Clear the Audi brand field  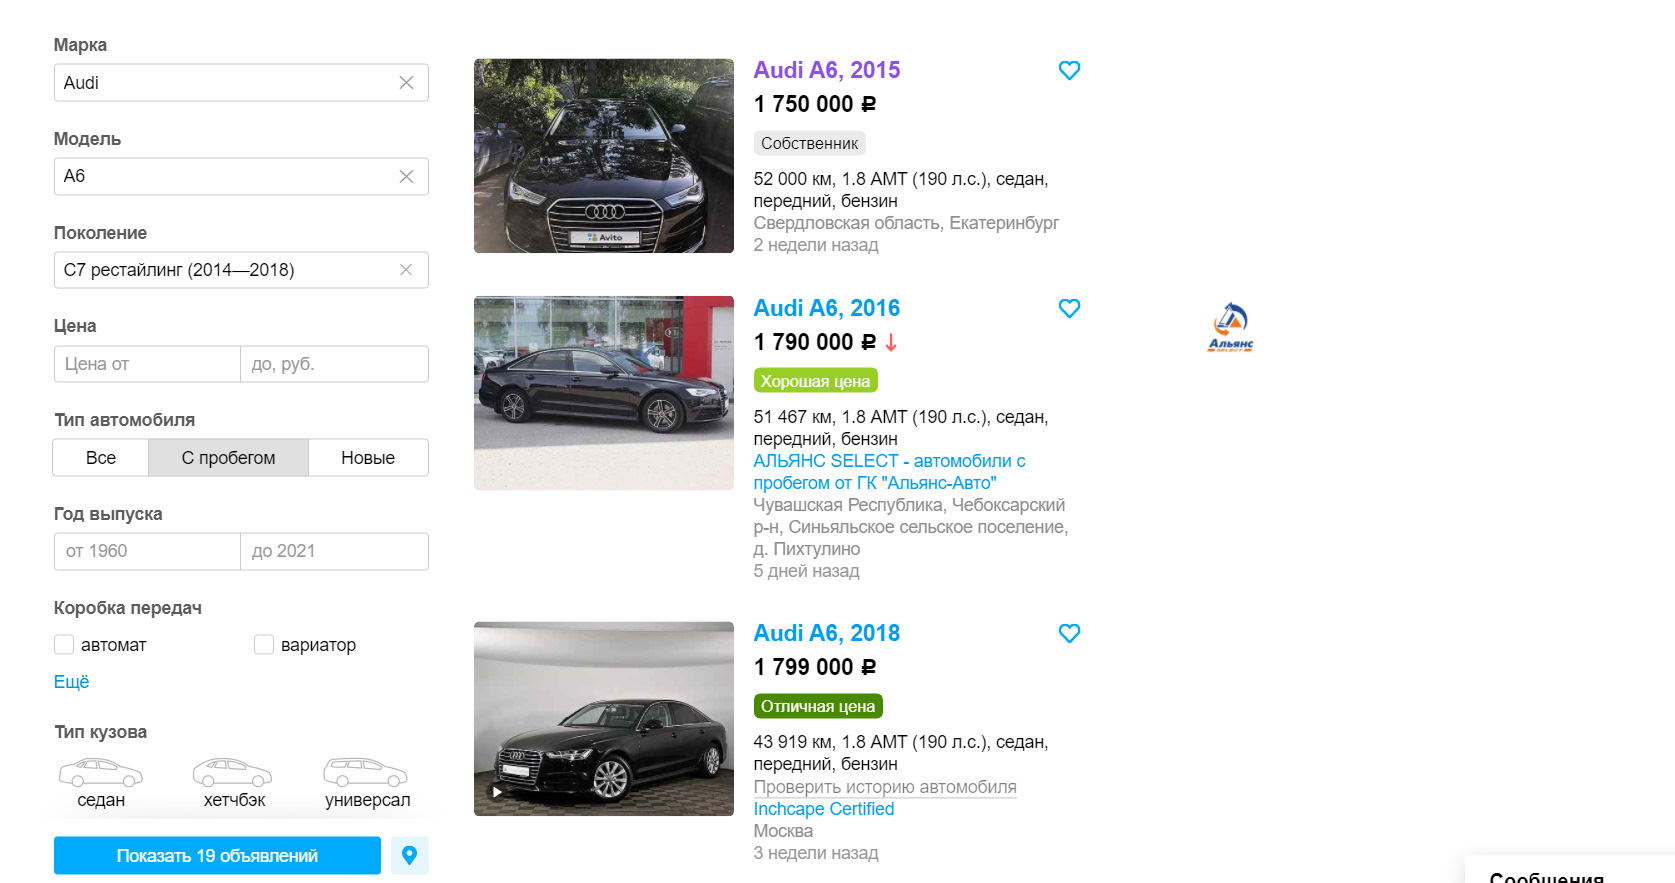coord(406,83)
